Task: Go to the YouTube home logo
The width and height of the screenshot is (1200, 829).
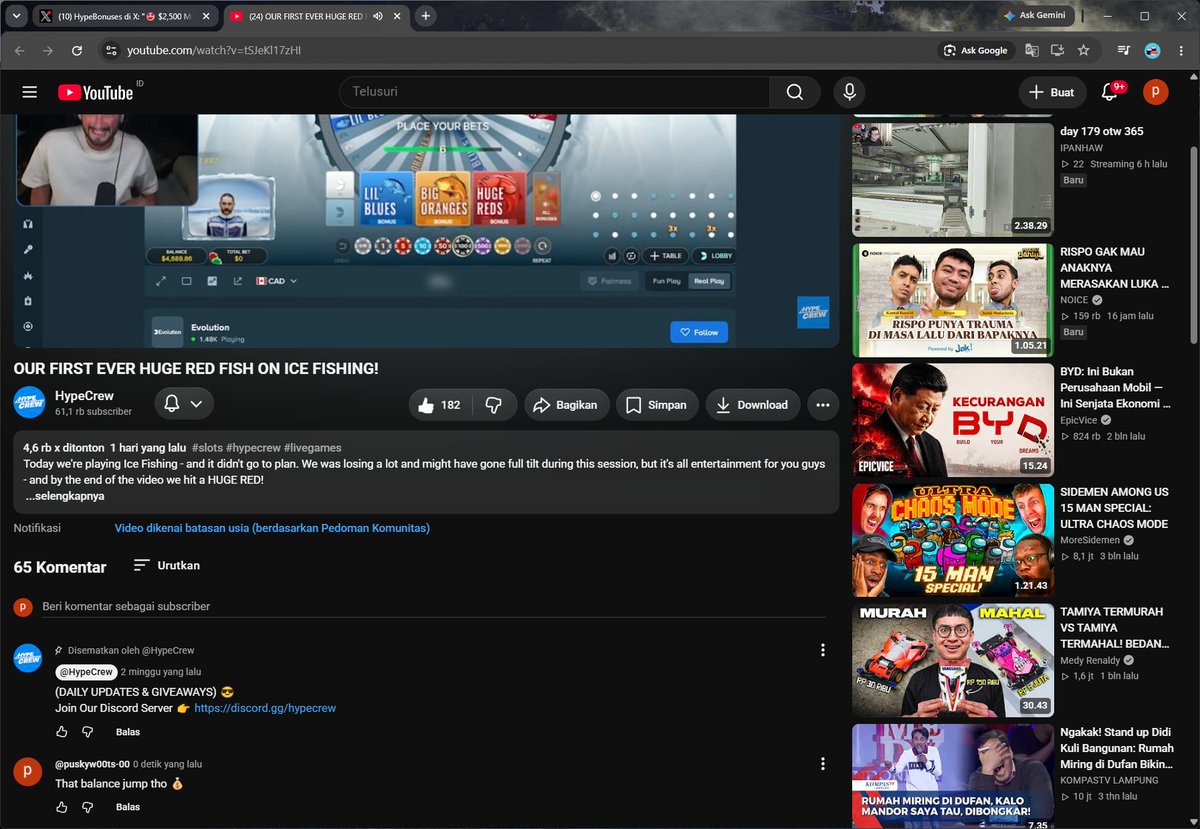Action: click(95, 92)
